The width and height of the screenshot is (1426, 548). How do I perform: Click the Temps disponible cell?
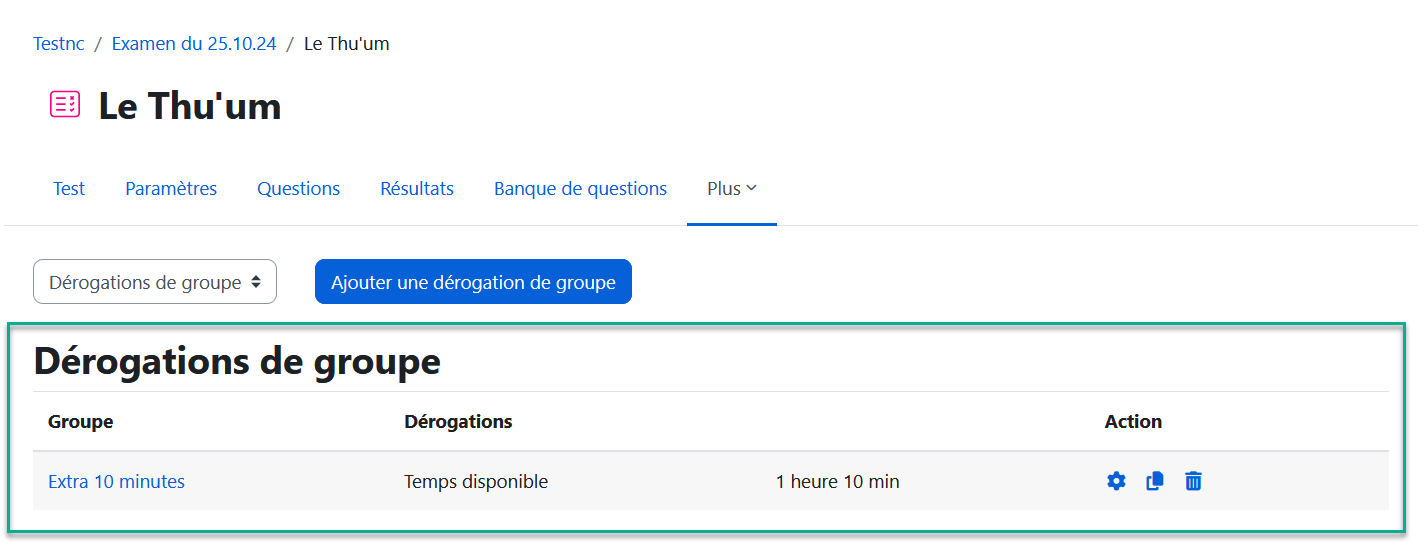point(476,482)
